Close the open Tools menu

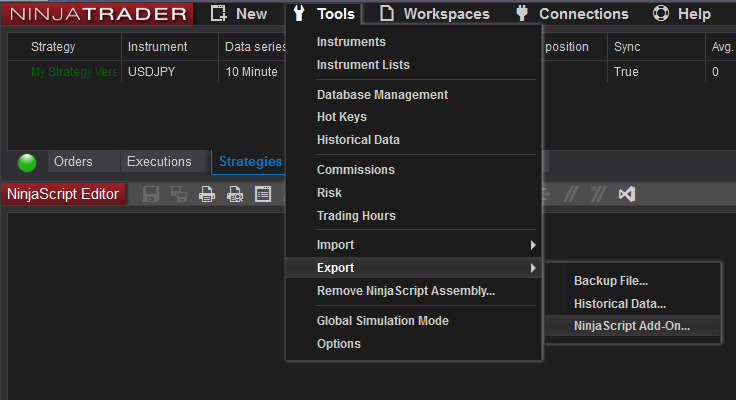(324, 14)
